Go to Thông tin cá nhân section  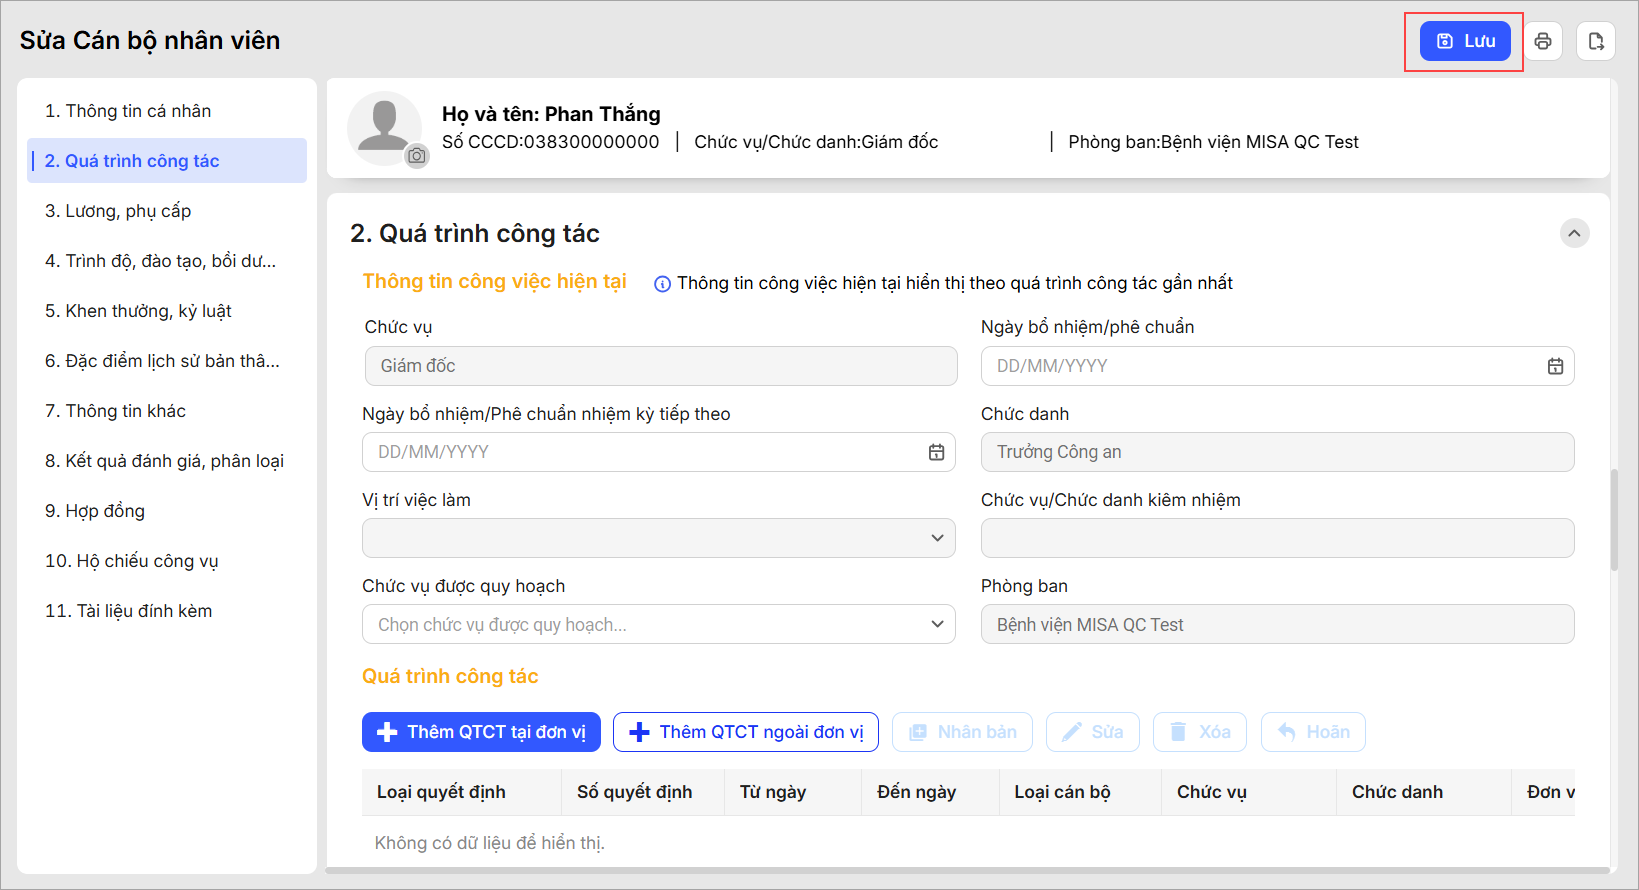point(128,111)
